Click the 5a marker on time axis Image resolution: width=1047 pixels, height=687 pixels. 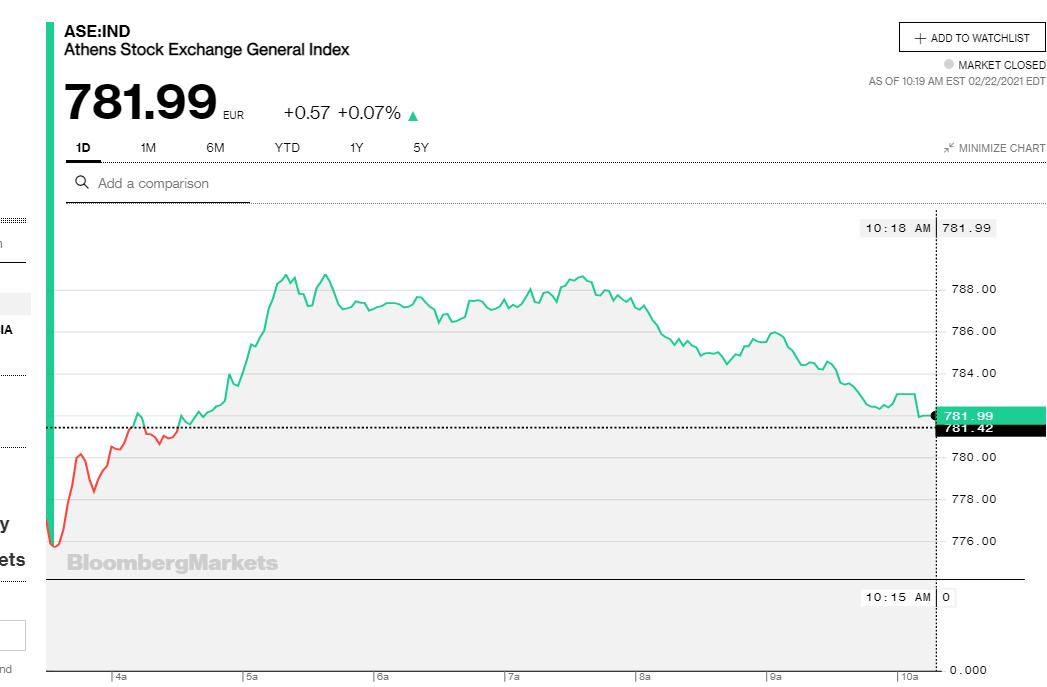coord(251,677)
